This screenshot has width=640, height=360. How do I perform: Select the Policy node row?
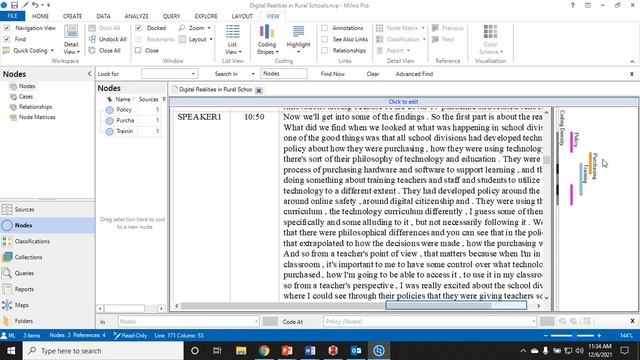tap(133, 110)
